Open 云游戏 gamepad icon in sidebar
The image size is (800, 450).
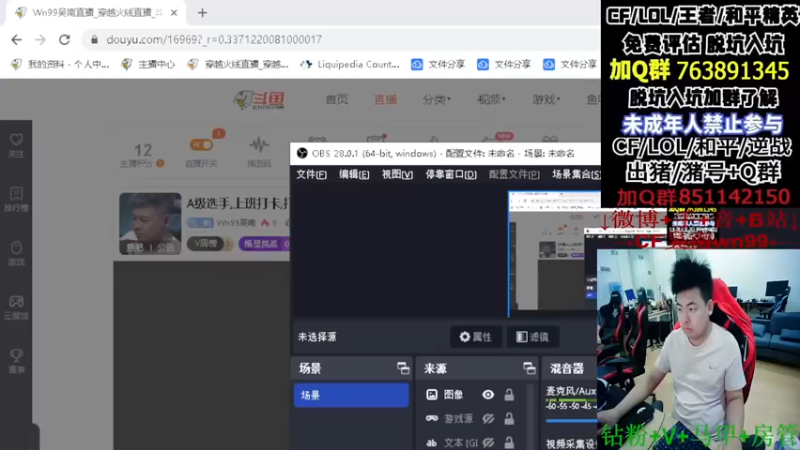(16, 307)
